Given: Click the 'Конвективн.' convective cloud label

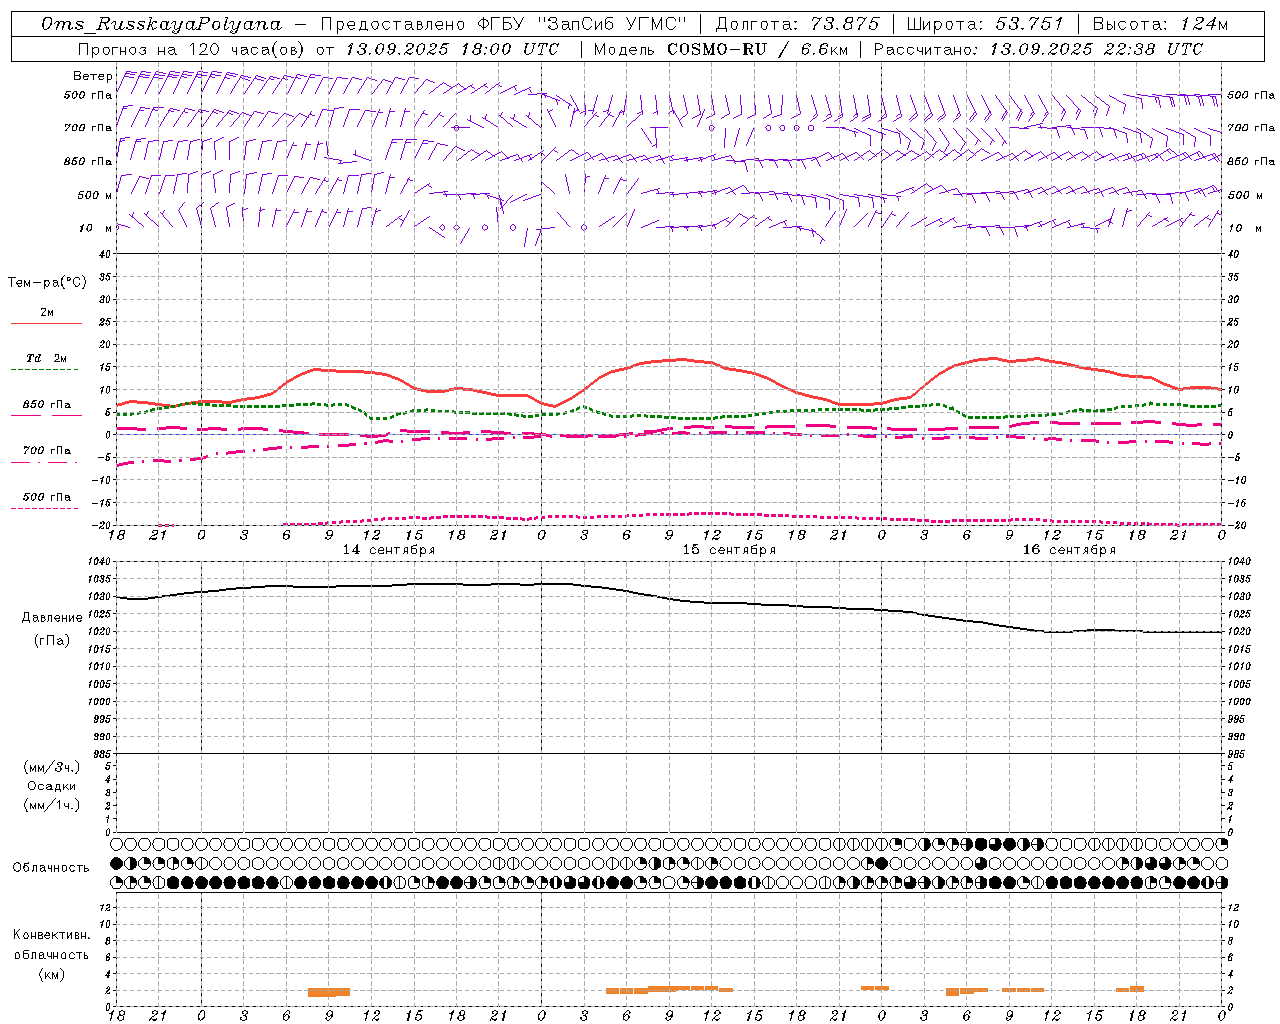Looking at the screenshot, I should pyautogui.click(x=51, y=935).
